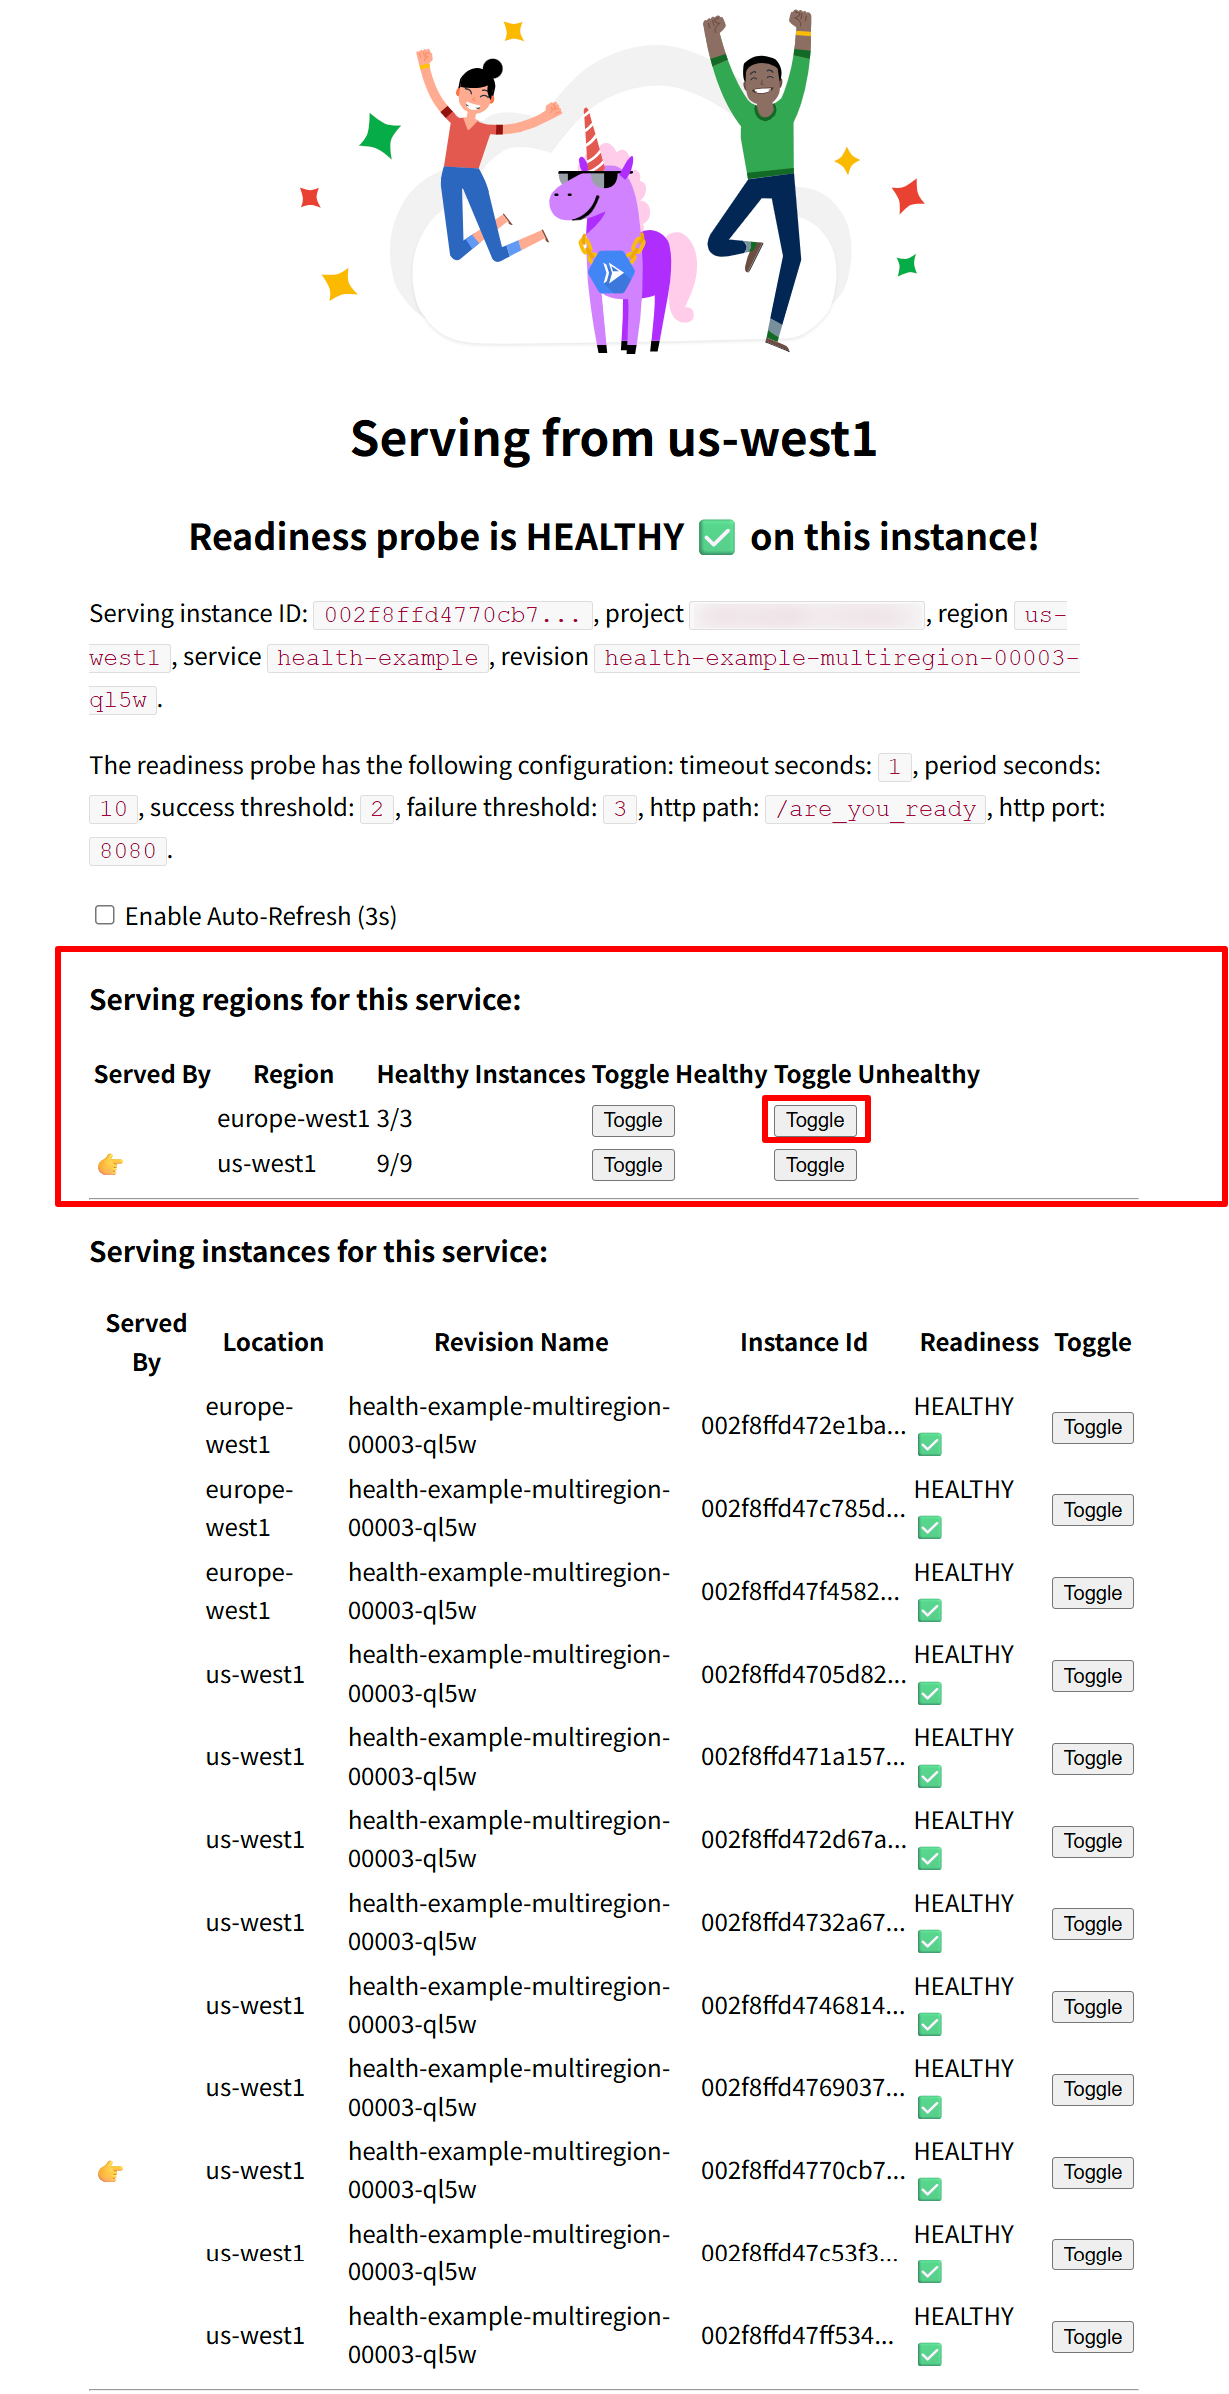
Task: Click Toggle Healthy for europe-west1 region
Action: 633,1120
